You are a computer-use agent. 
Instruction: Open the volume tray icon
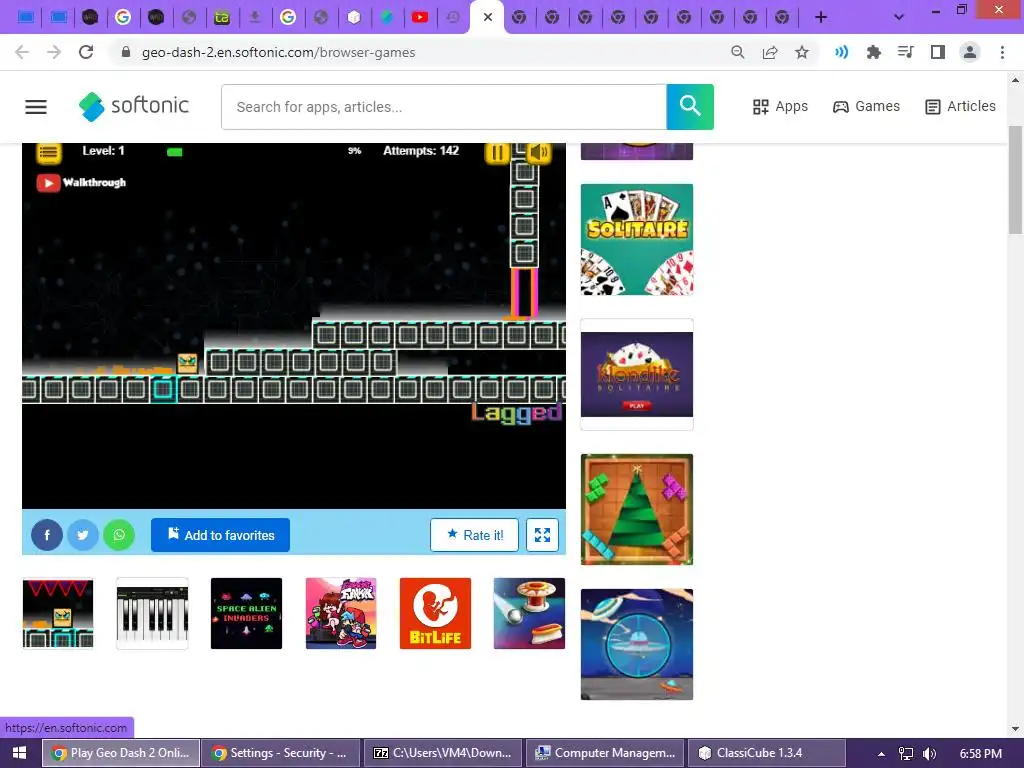pos(929,754)
